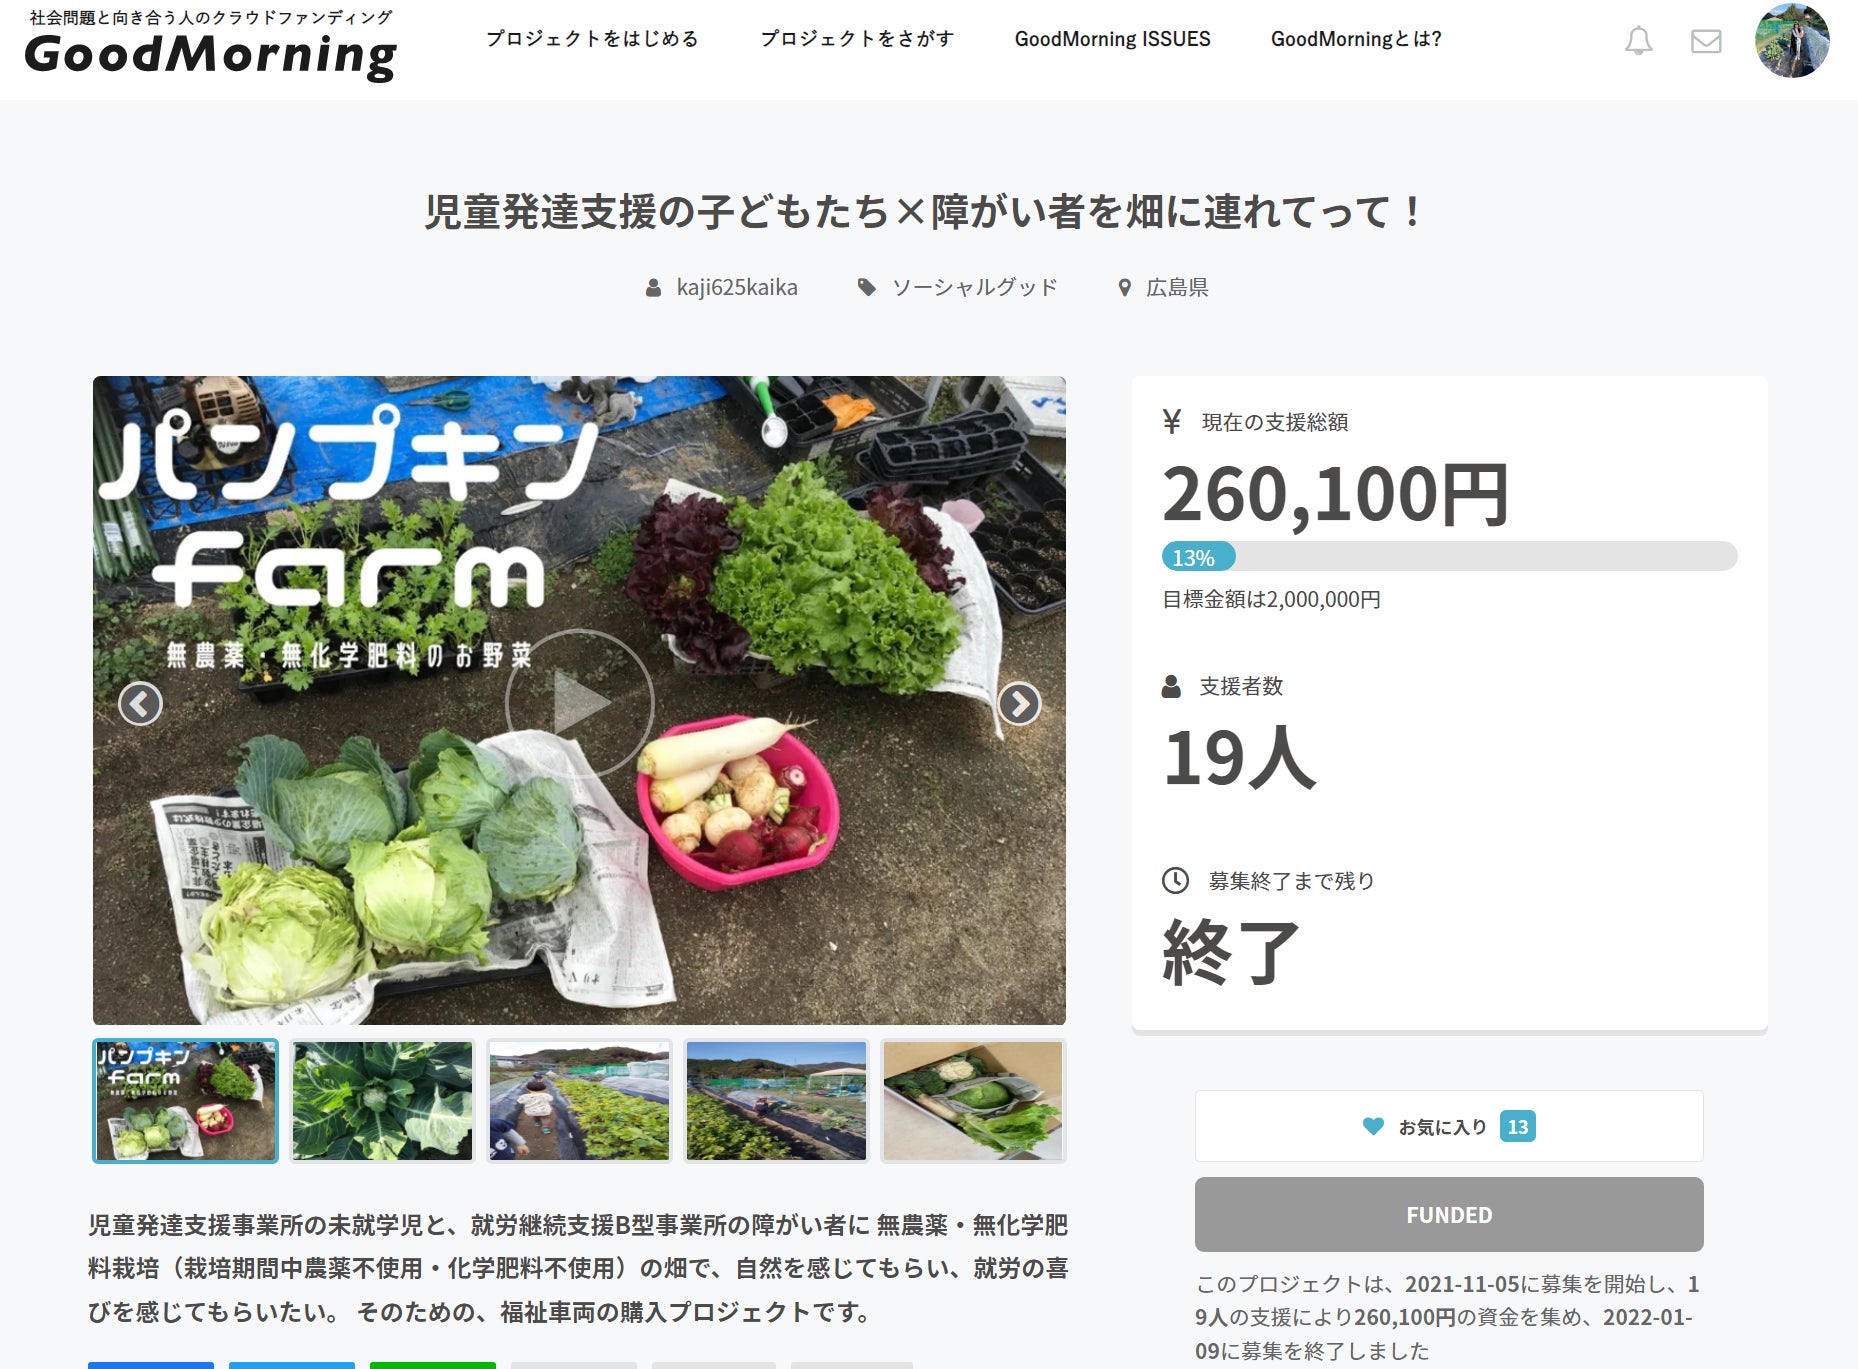Open the ソーシャルグッド category tag

coord(974,288)
